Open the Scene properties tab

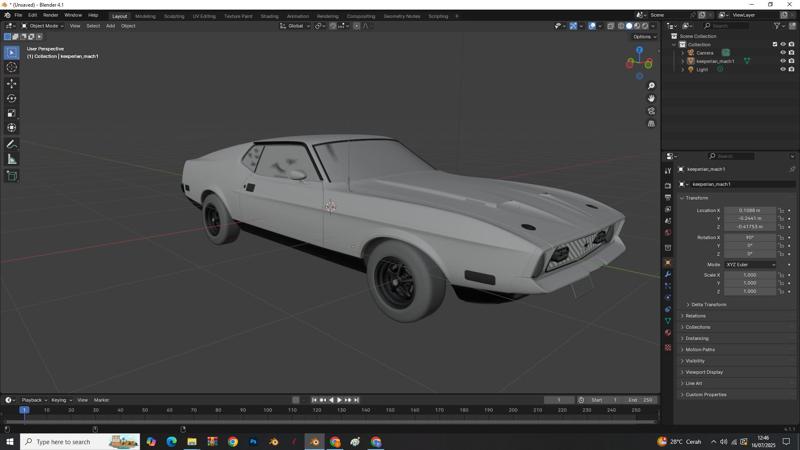pyautogui.click(x=668, y=221)
